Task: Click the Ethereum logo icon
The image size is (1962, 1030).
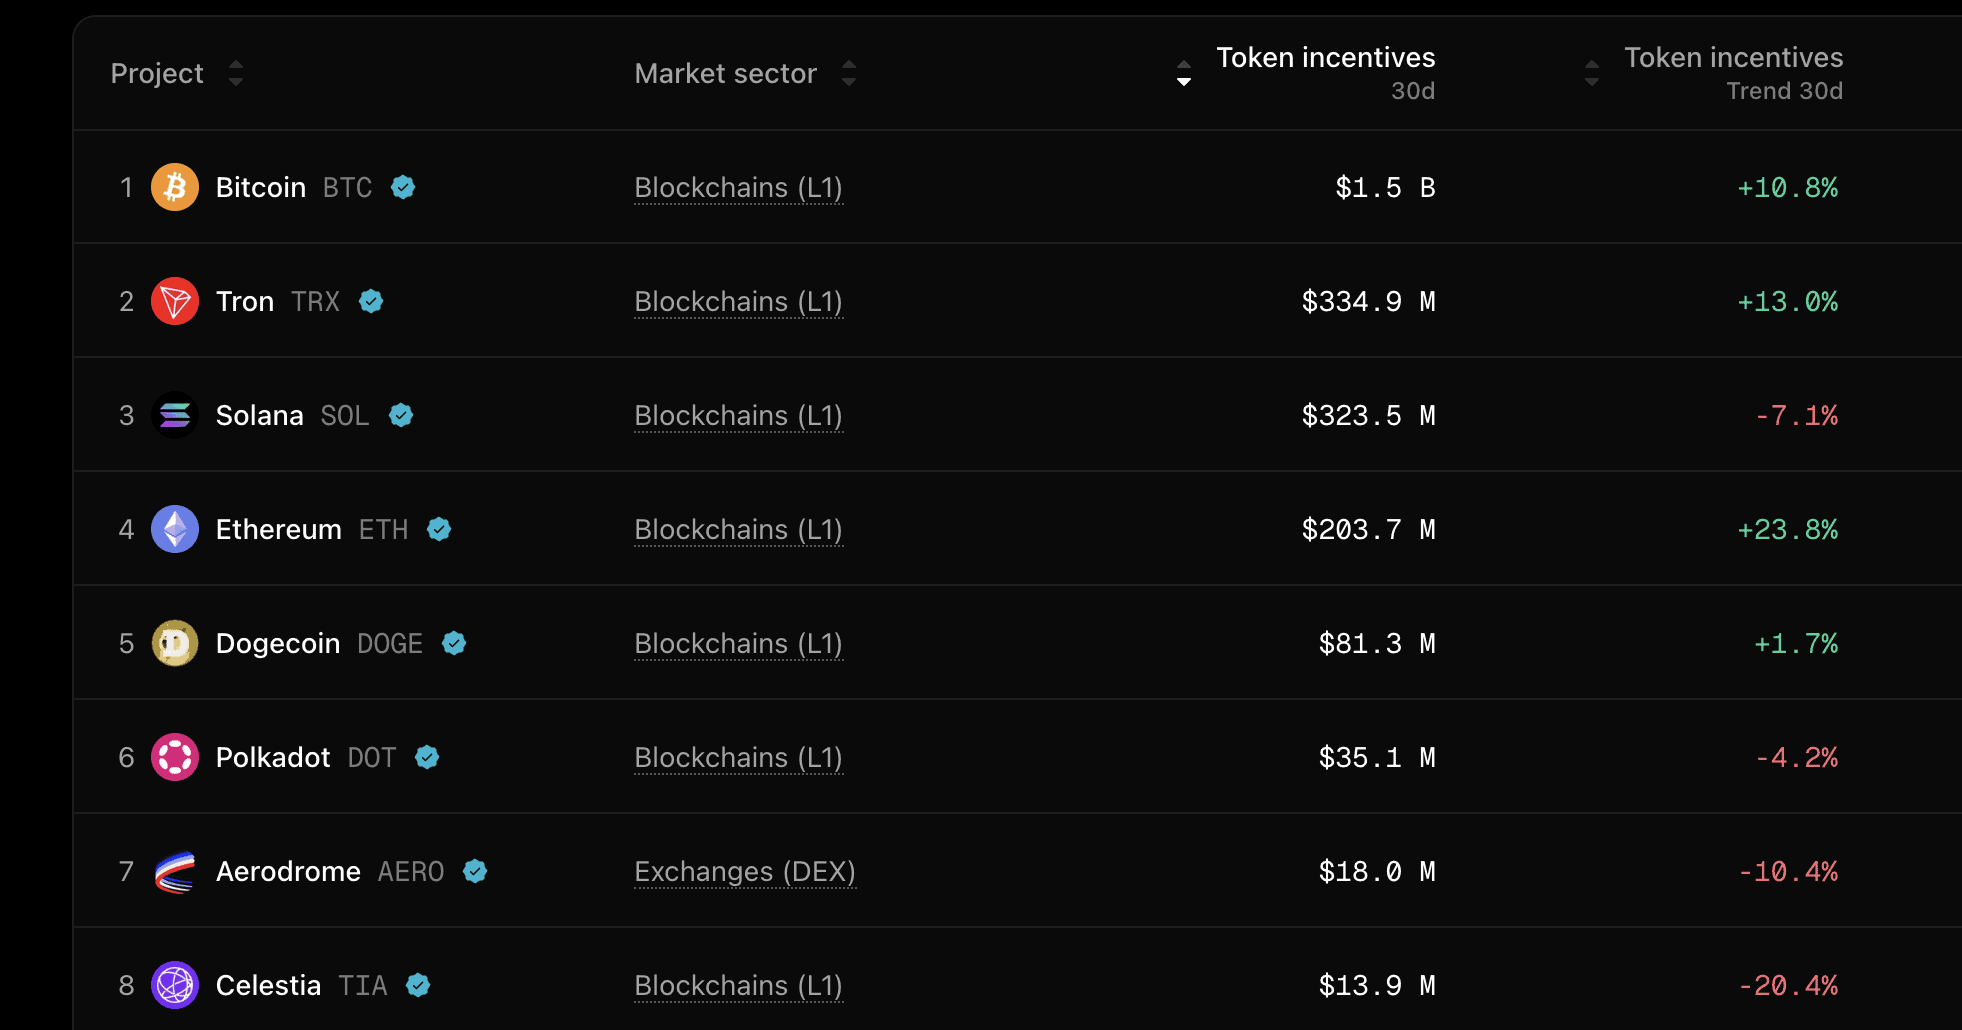Action: 175,529
